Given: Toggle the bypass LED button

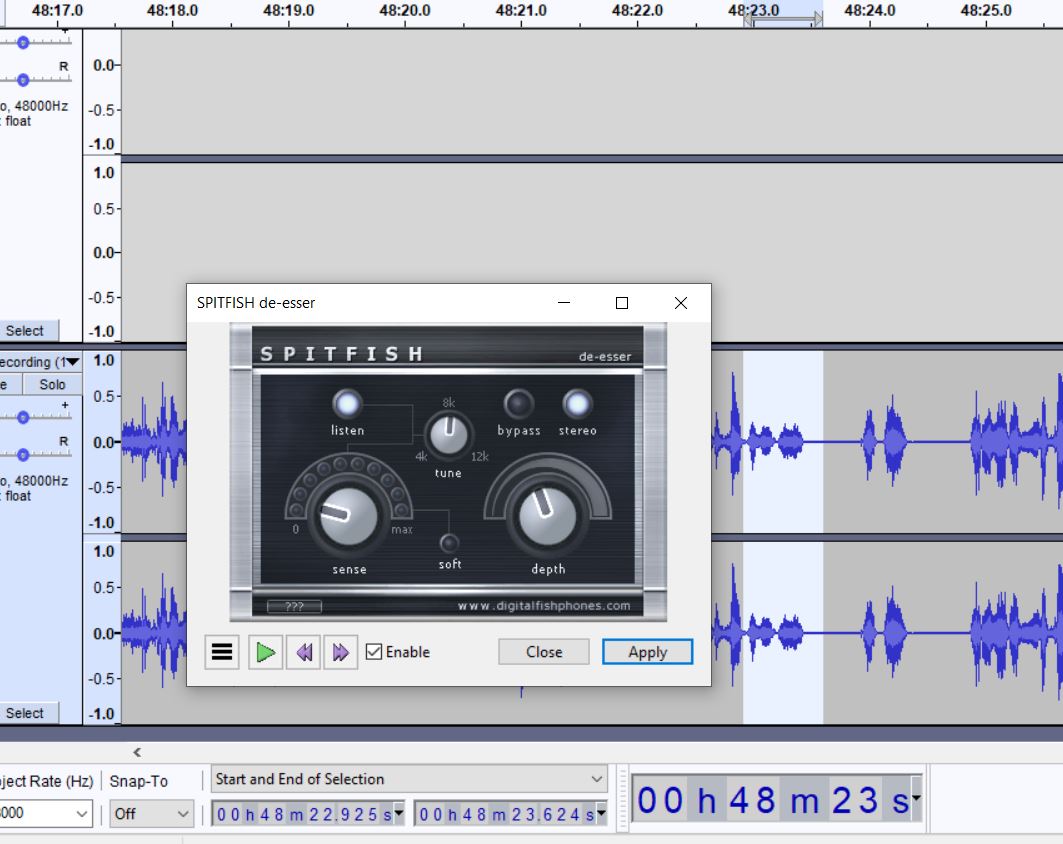Looking at the screenshot, I should pyautogui.click(x=519, y=404).
